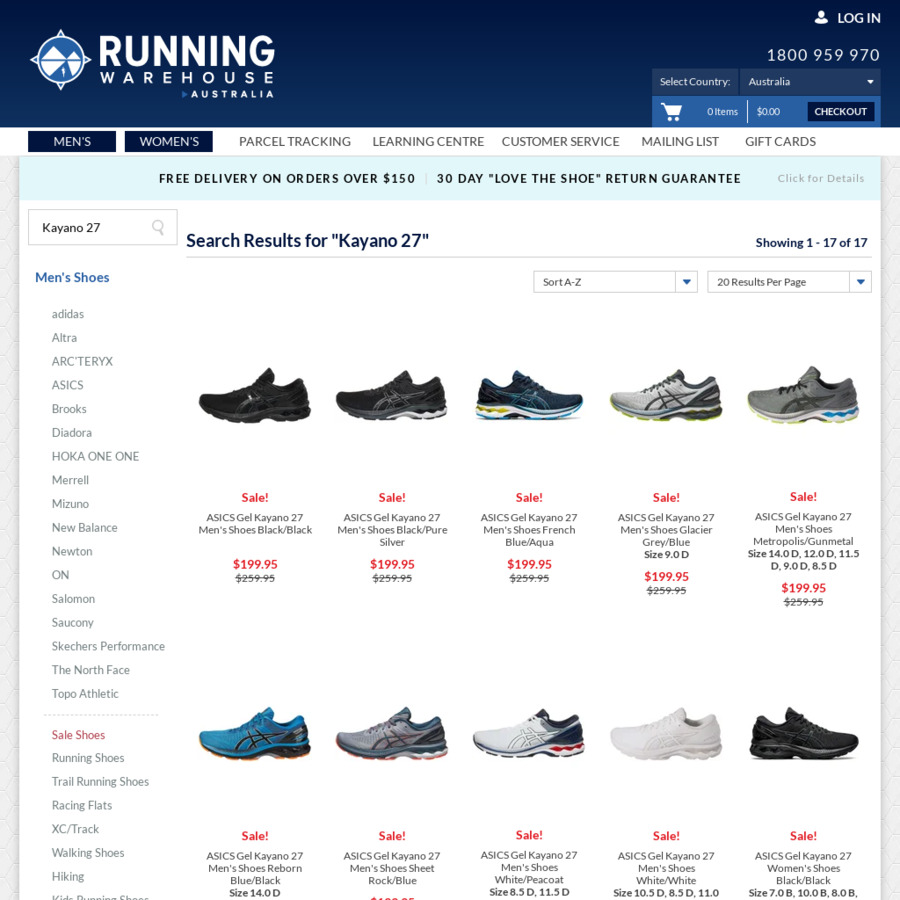
Task: Open the Reborn Blue/Black shoe image
Action: click(255, 735)
